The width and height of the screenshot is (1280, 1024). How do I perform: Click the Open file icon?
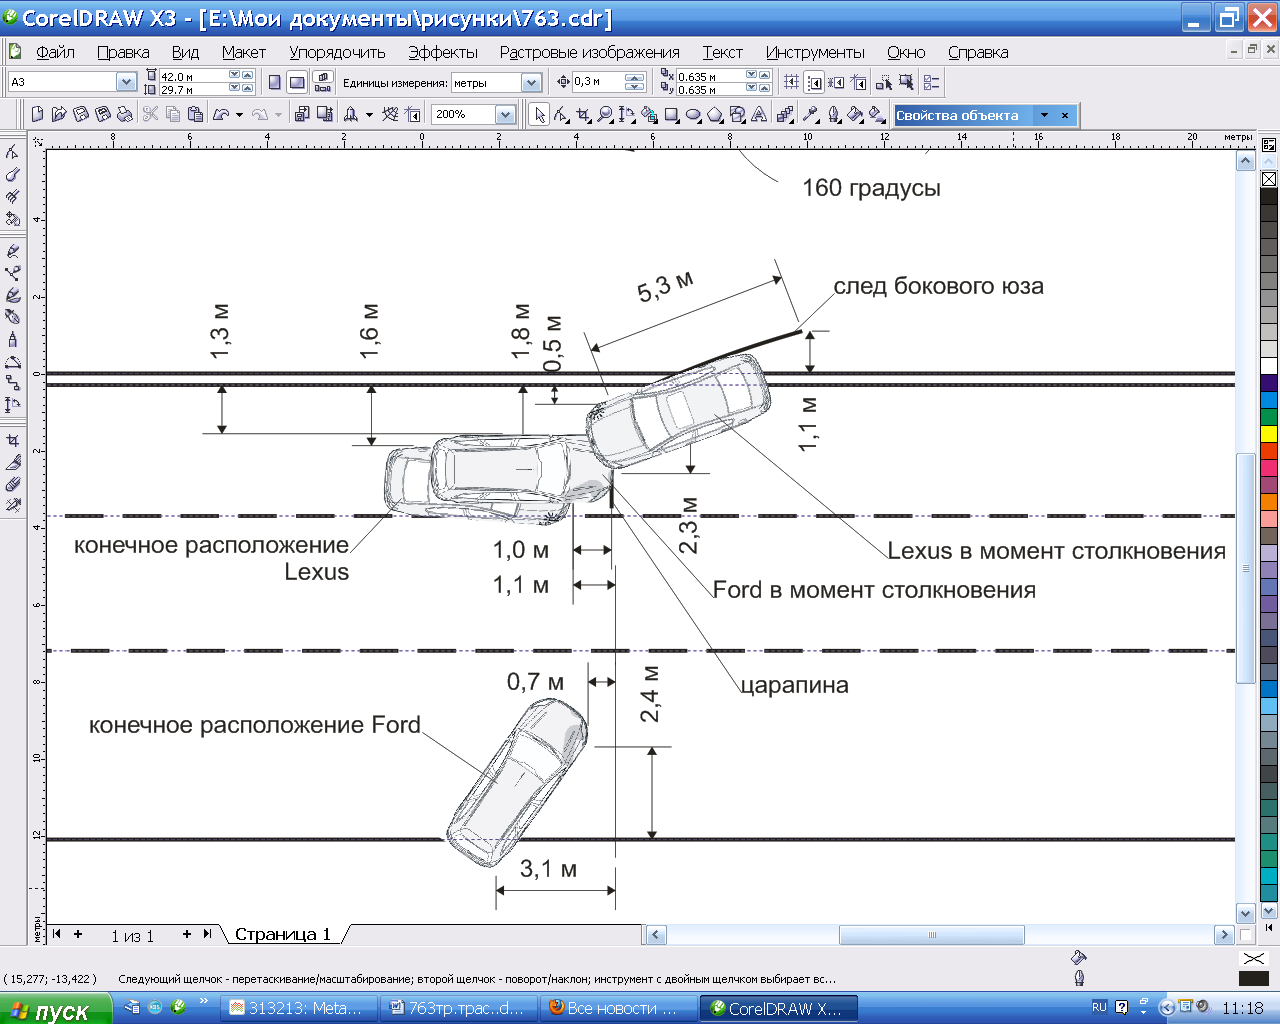point(59,114)
